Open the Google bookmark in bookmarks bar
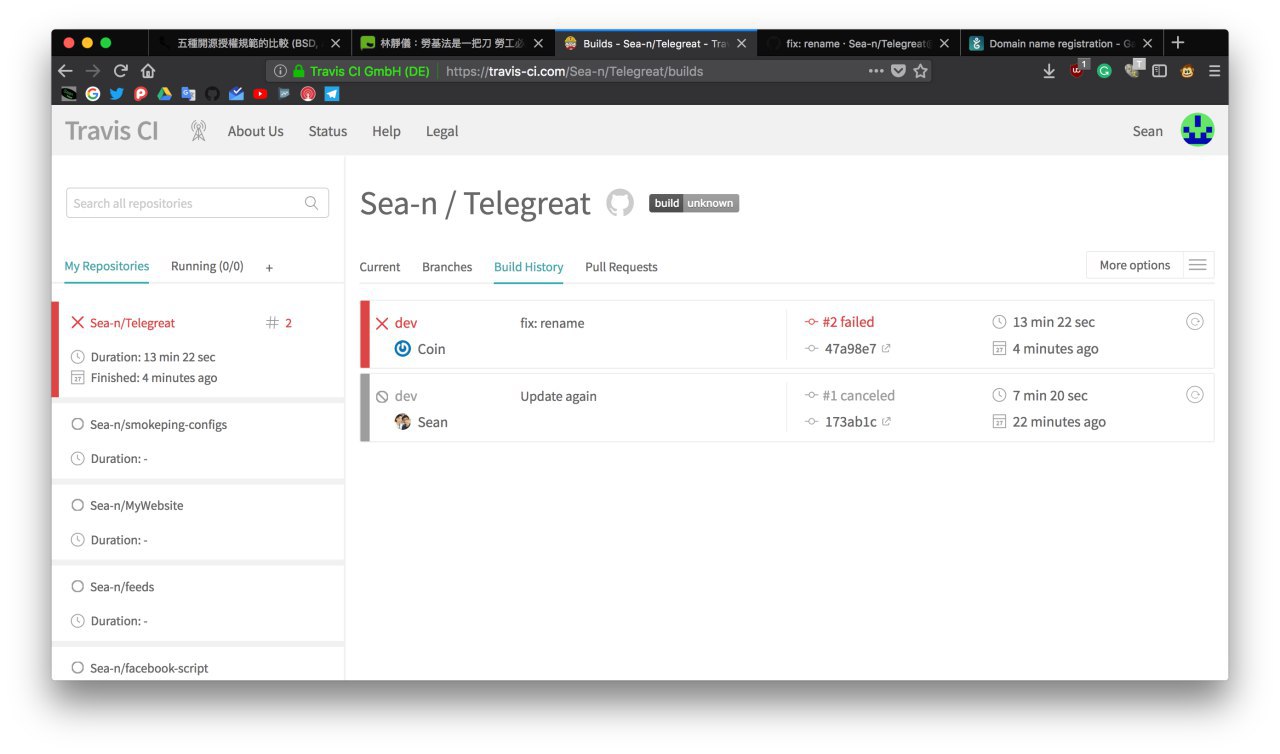 [x=93, y=94]
